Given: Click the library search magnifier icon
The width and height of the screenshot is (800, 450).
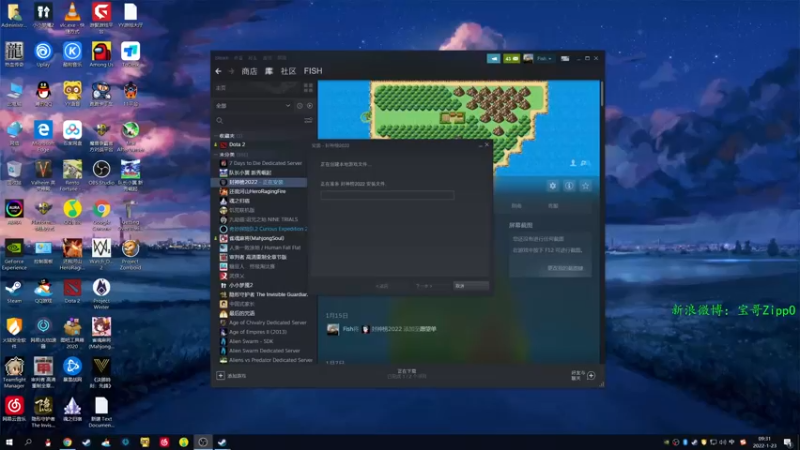Looking at the screenshot, I should tap(219, 120).
